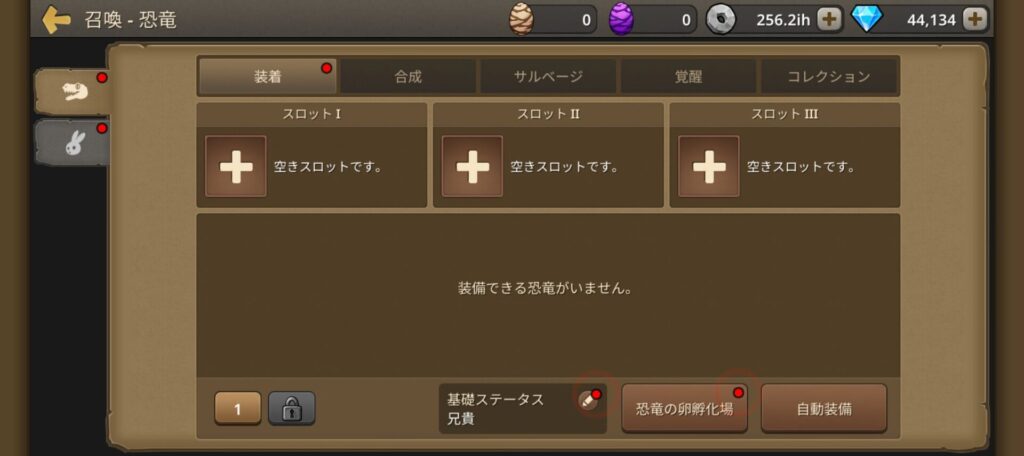Add a dinosaur to スロット III
The height and width of the screenshot is (456, 1024).
709,166
